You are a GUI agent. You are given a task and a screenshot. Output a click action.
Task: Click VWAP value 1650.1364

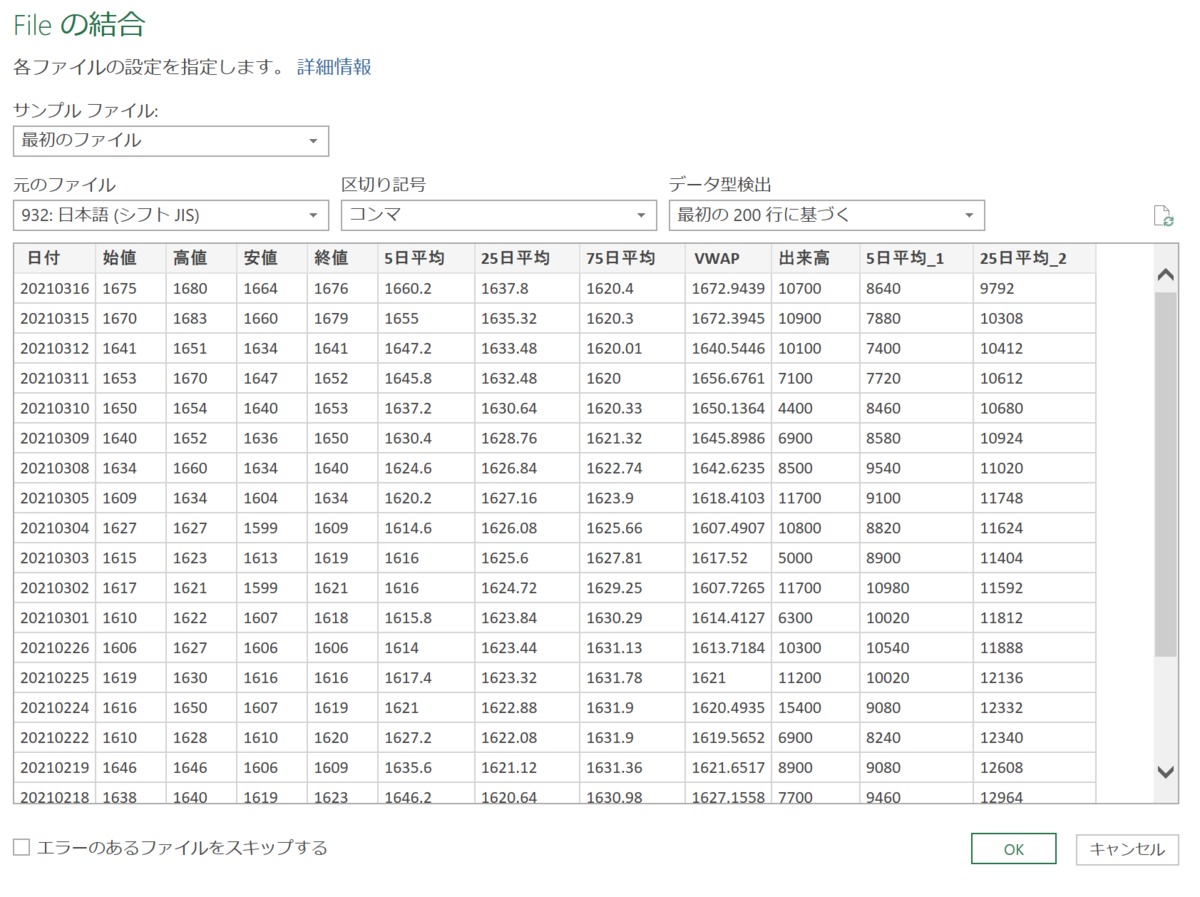pos(729,408)
